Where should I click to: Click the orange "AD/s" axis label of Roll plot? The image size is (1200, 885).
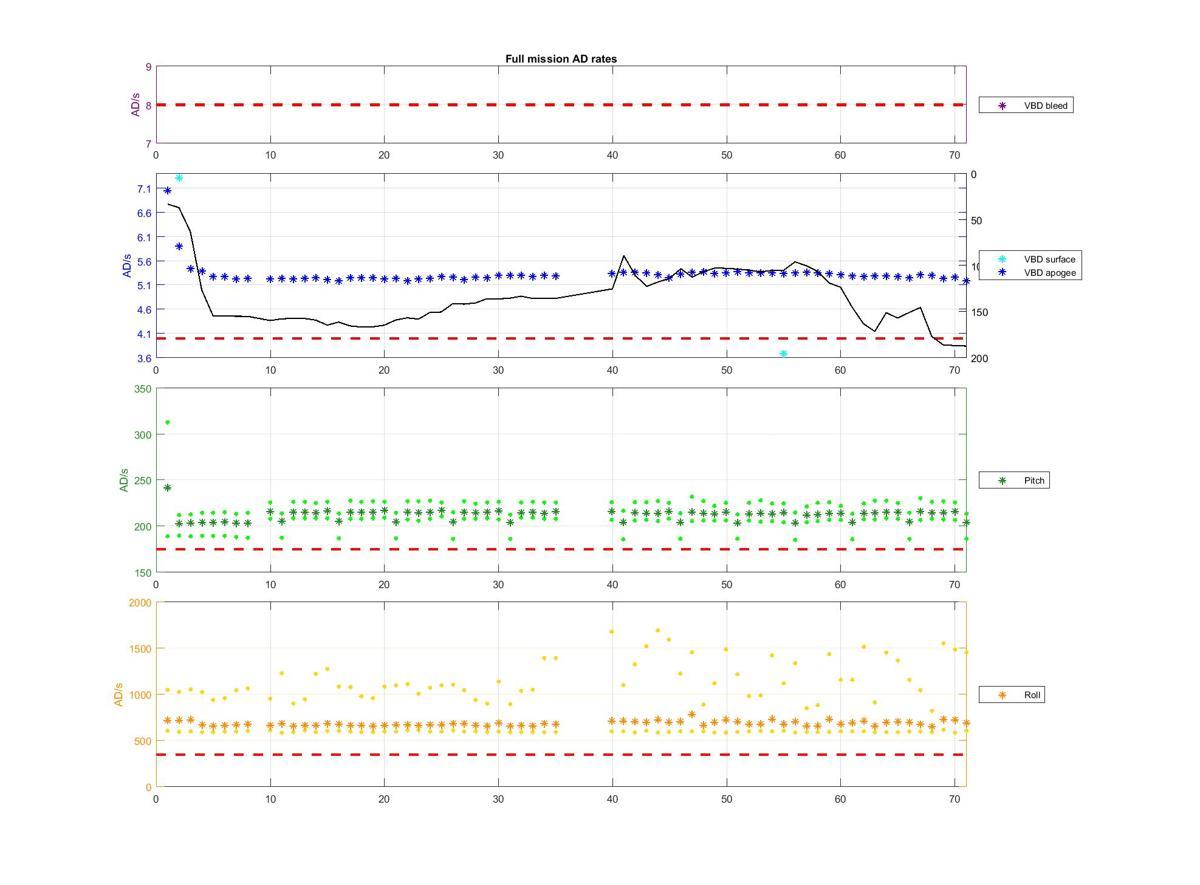(x=118, y=695)
